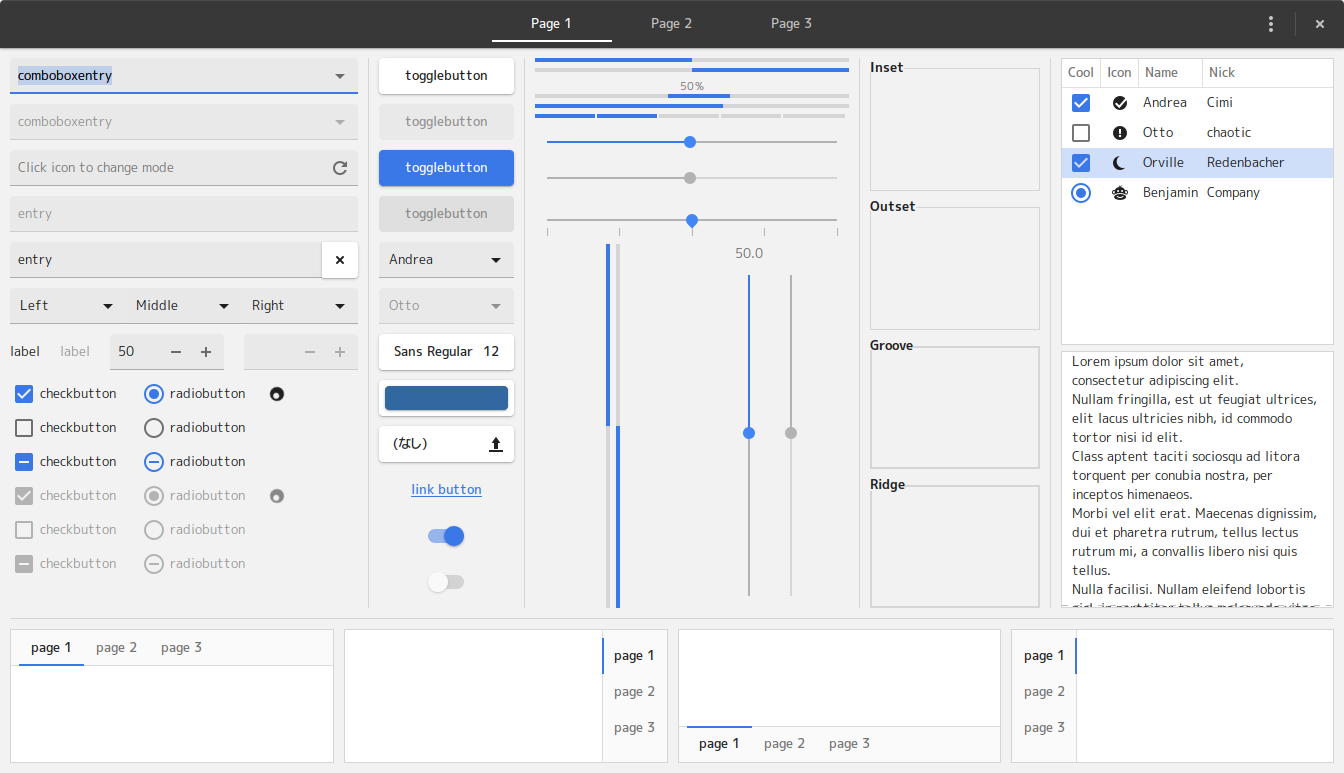Sort by Icon column header
Viewport: 1344px width, 773px height.
(1120, 73)
